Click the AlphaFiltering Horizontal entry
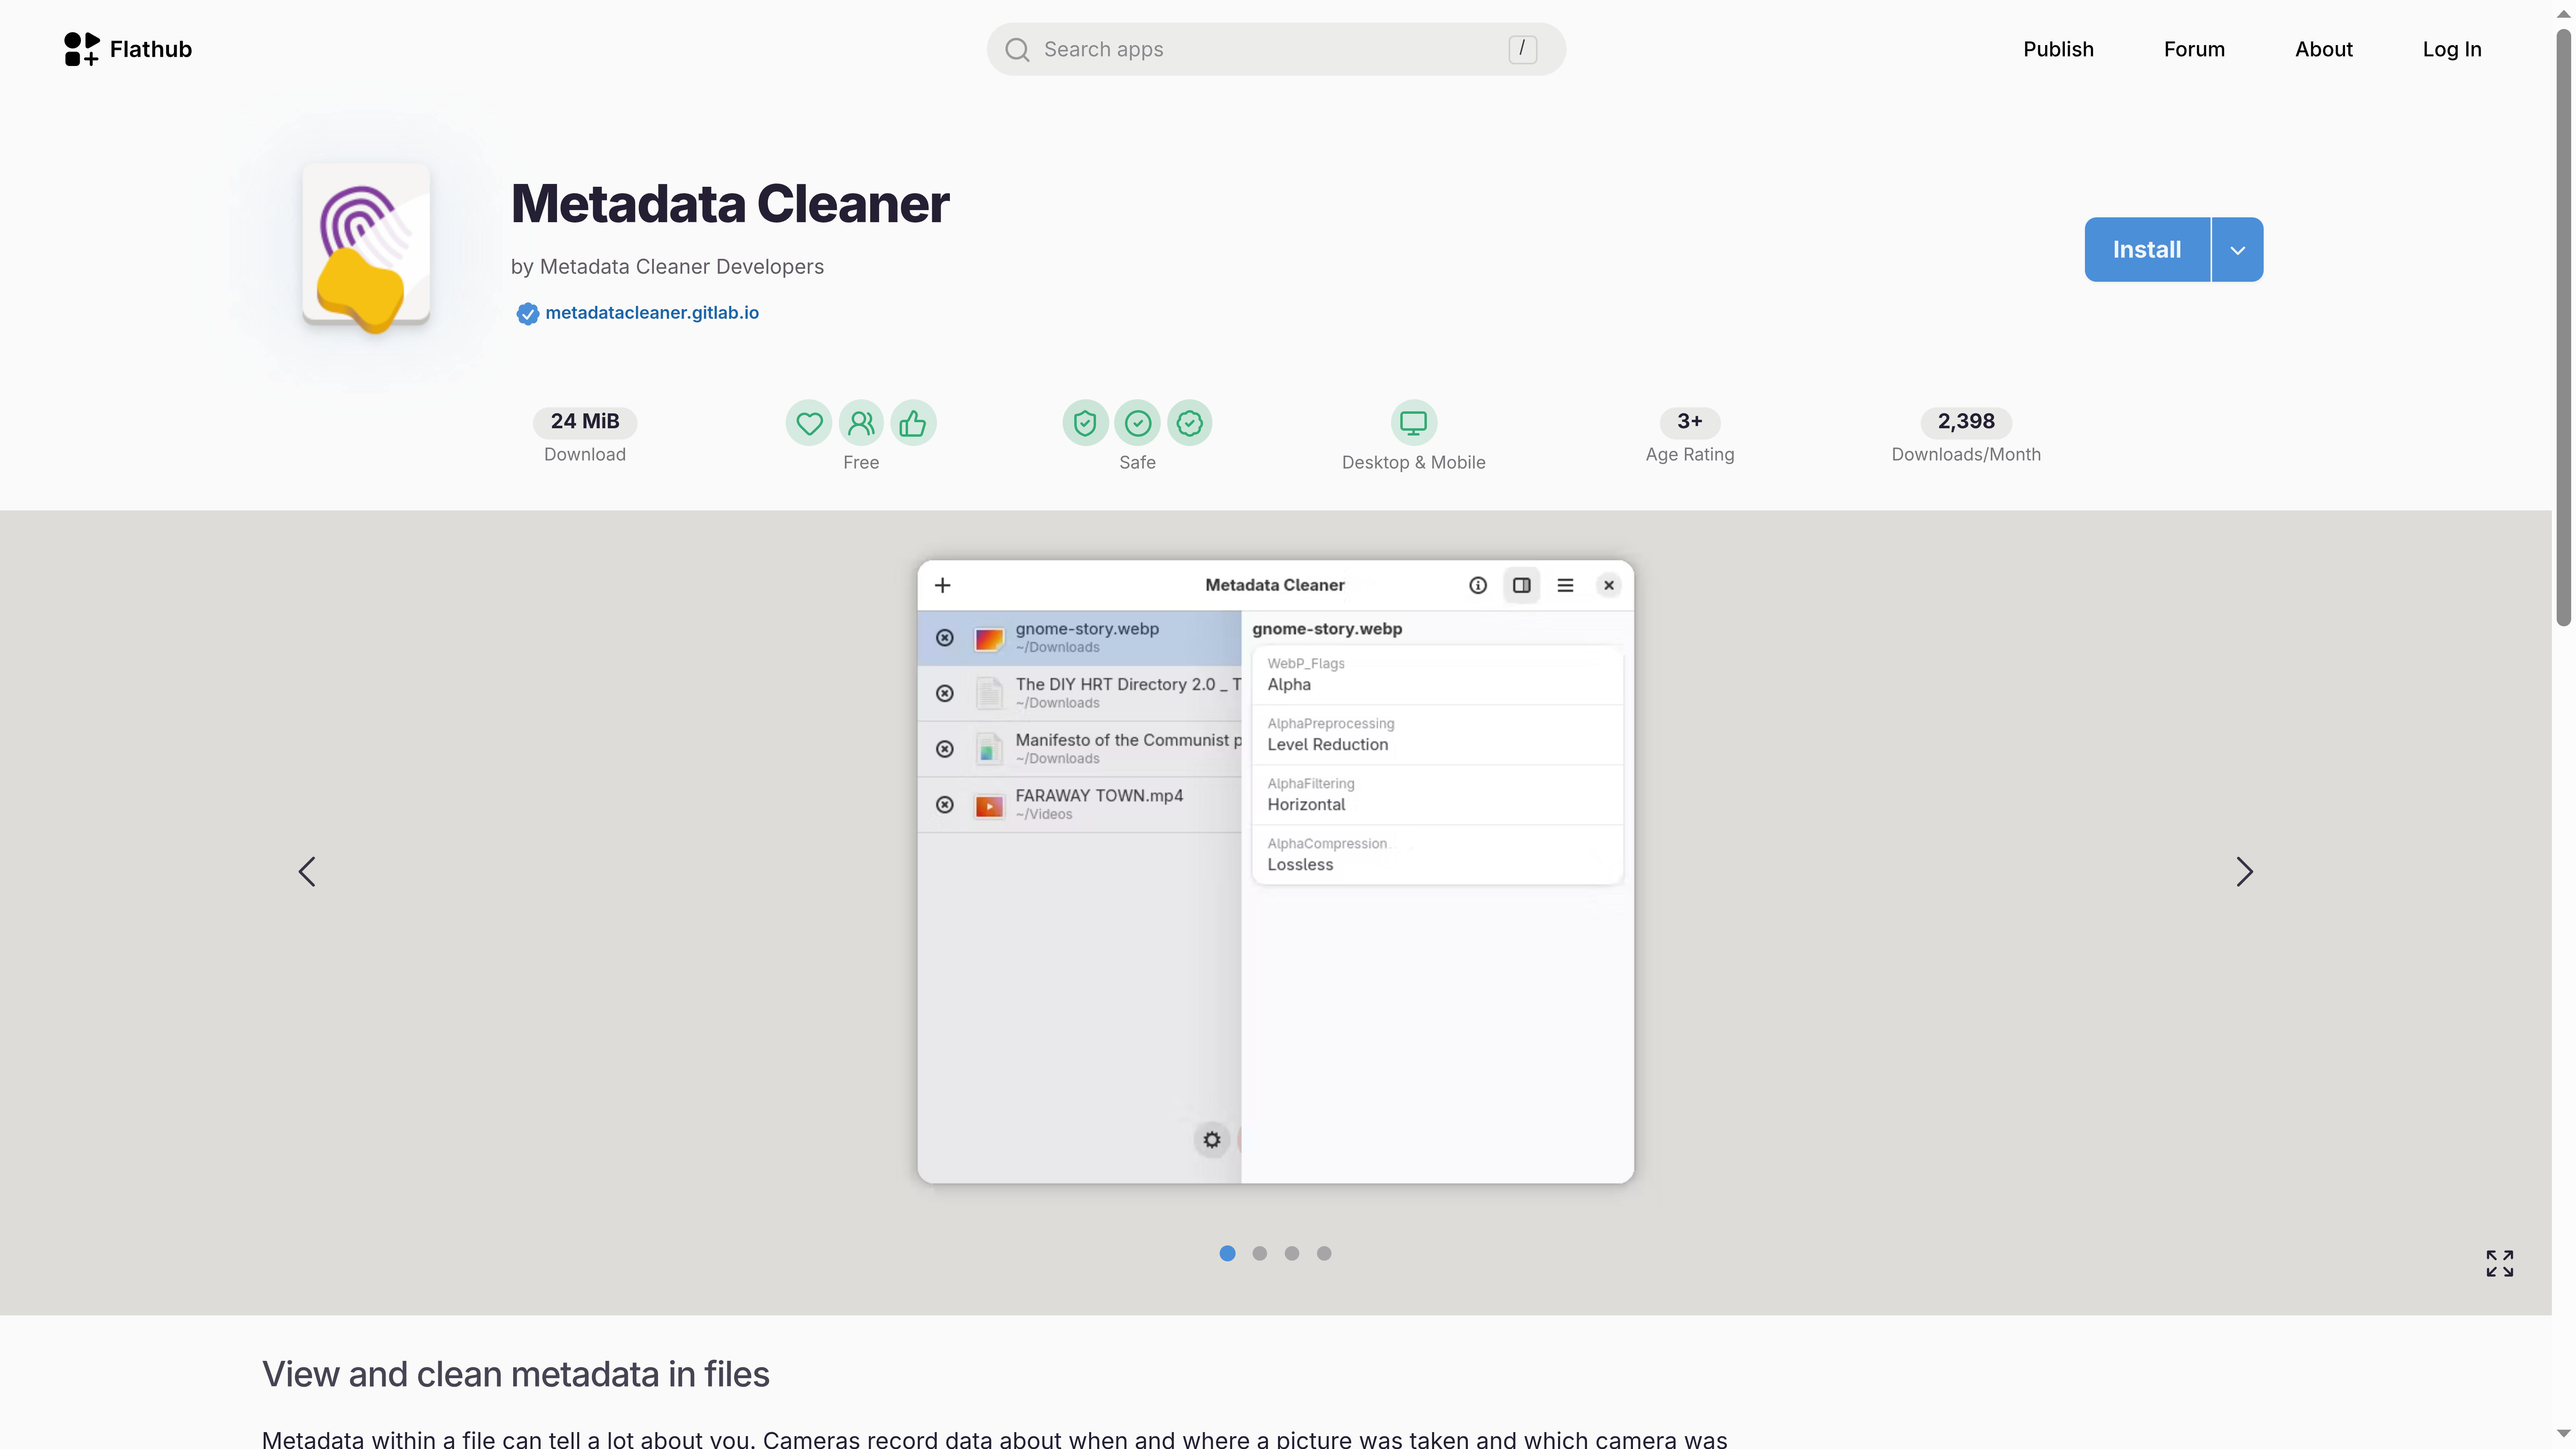This screenshot has height=1449, width=2576. point(1437,795)
